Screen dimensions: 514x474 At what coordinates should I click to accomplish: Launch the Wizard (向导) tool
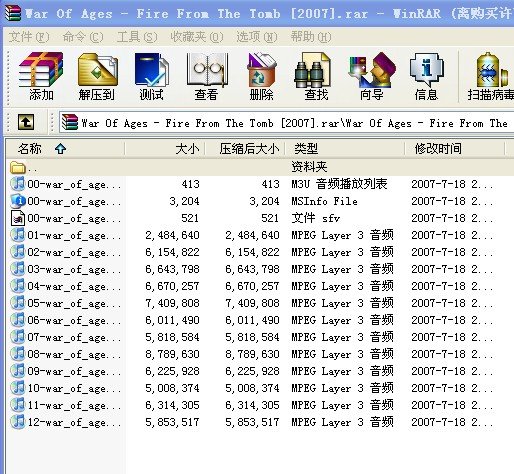[x=372, y=76]
